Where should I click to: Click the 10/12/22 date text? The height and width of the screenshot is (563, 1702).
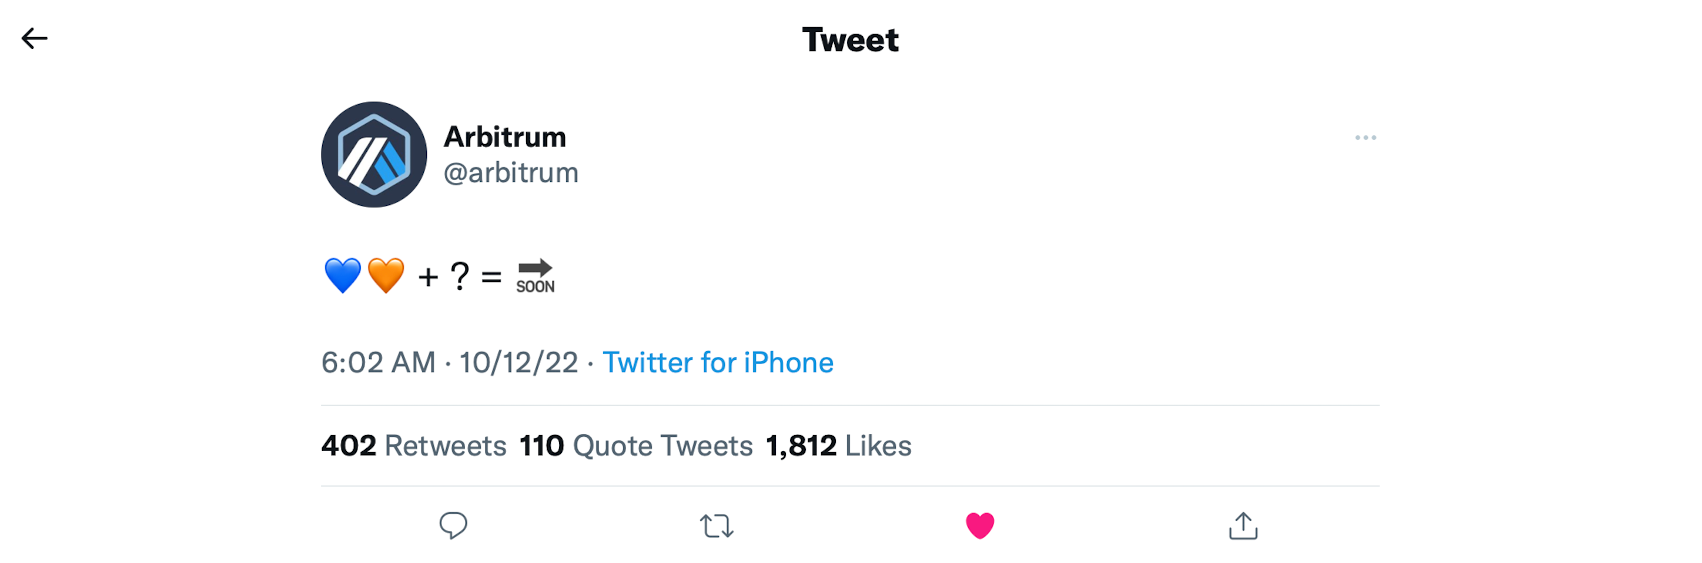pos(519,362)
